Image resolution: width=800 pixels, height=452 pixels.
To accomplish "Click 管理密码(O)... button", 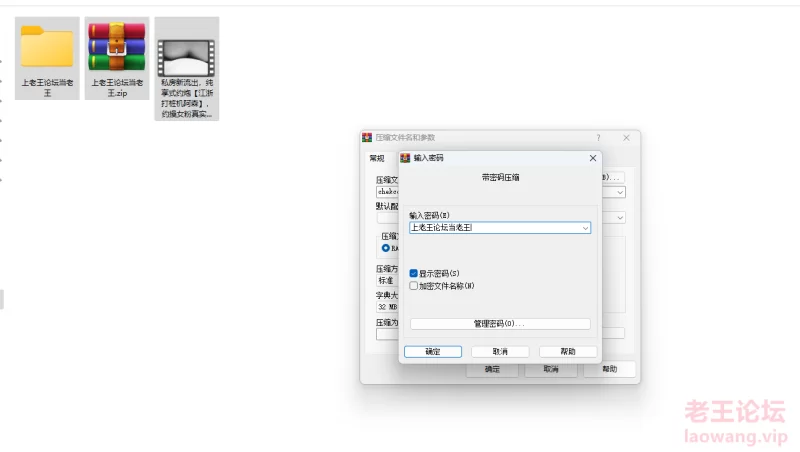I will [500, 323].
